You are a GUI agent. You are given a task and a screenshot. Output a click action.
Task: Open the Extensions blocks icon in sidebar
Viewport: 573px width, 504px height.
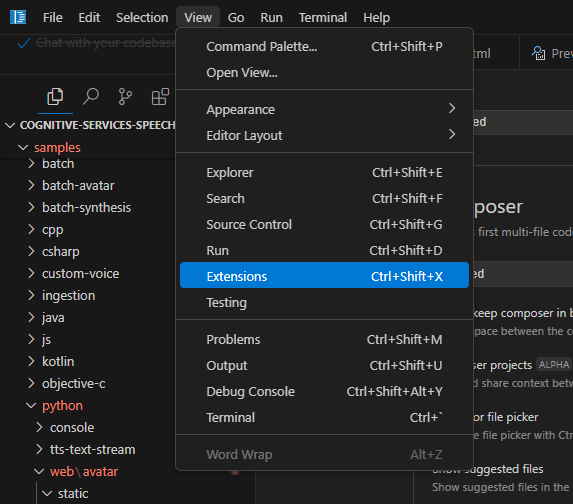point(160,97)
